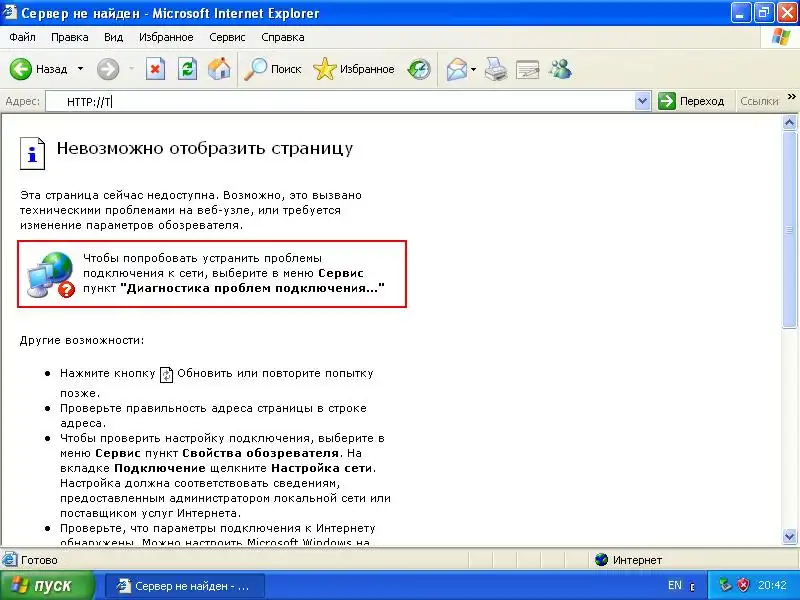Click into the address bar field

click(x=340, y=102)
